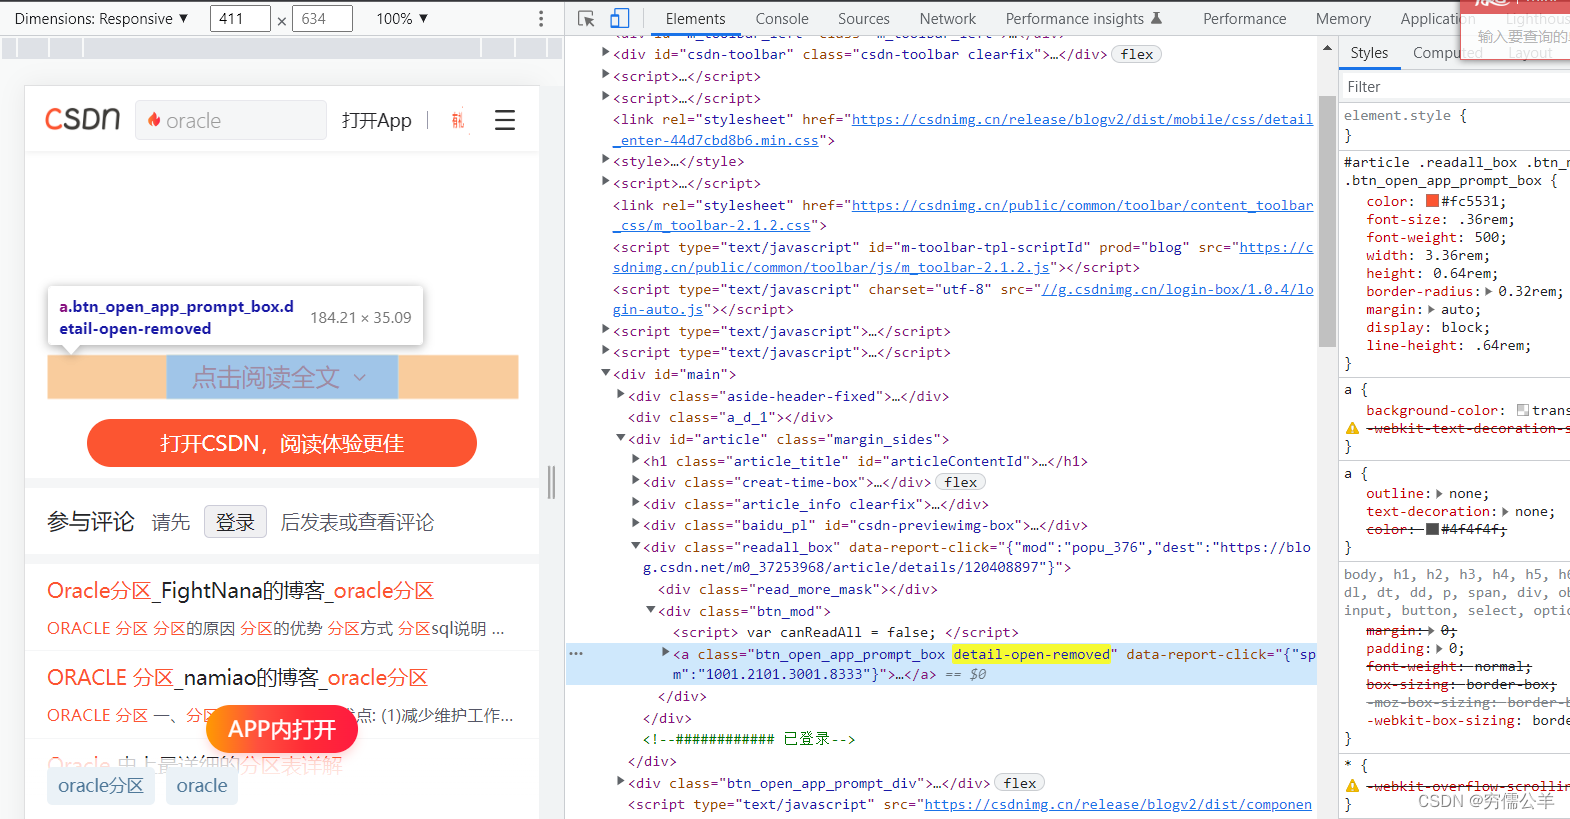Click the oracle tag chip

pos(202,785)
